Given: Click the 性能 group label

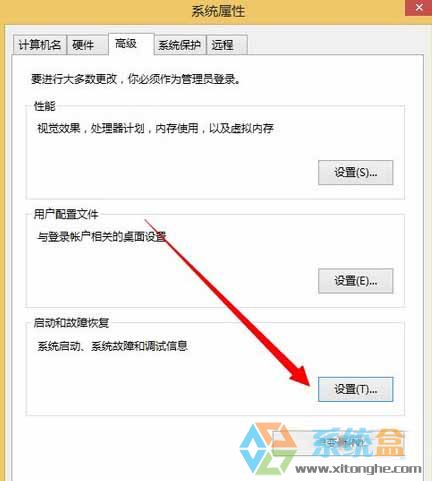Looking at the screenshot, I should [45, 106].
